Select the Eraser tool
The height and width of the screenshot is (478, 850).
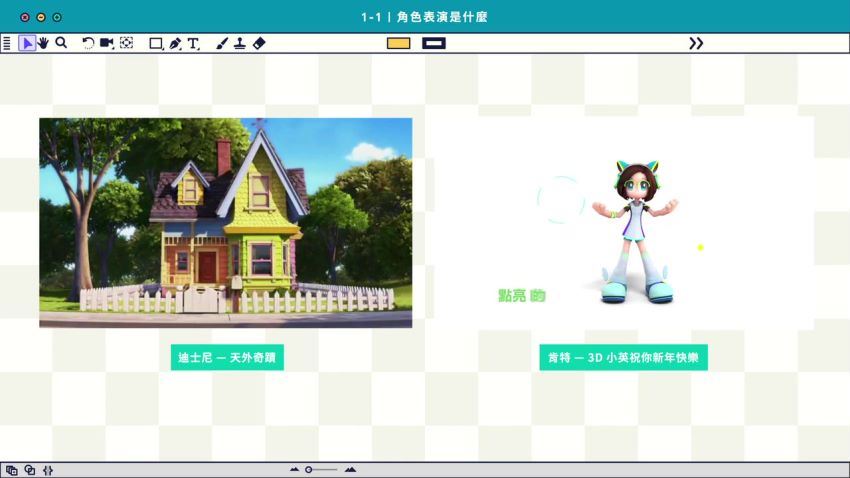(x=259, y=43)
